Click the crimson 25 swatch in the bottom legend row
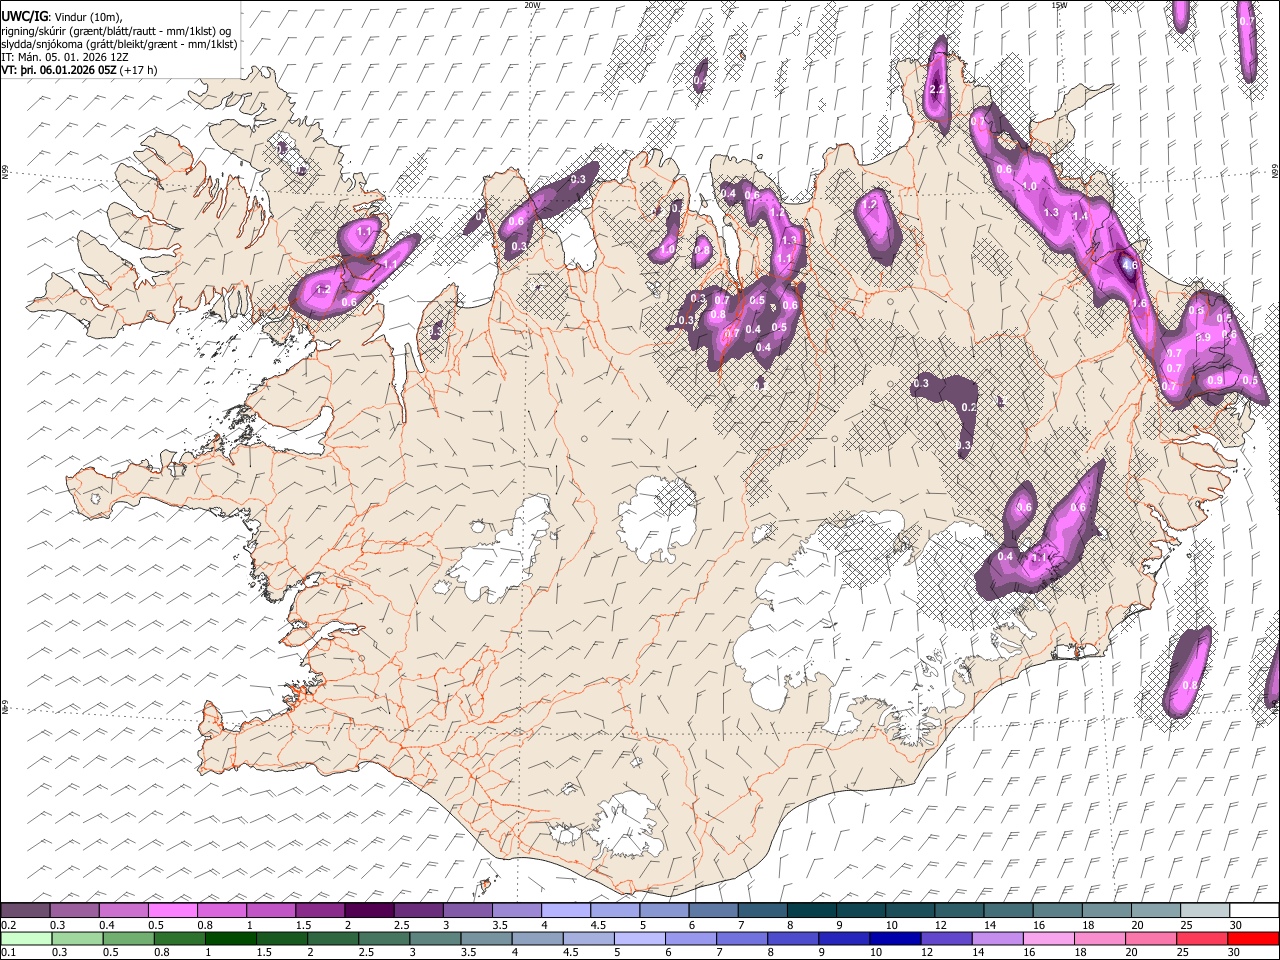 [1202, 938]
